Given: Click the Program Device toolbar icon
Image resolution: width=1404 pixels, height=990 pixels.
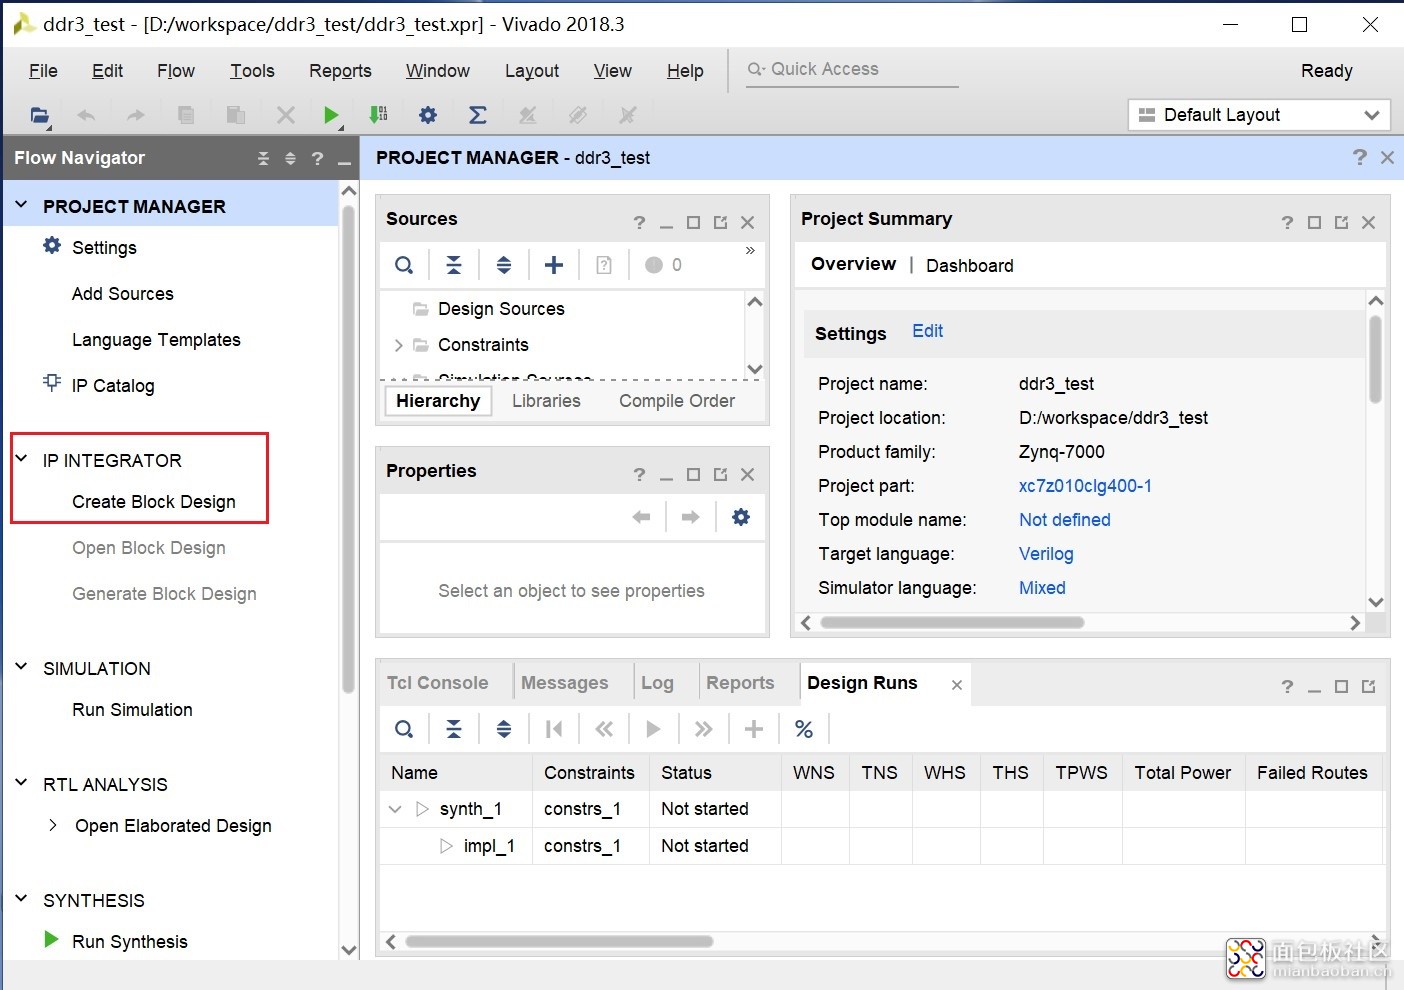Looking at the screenshot, I should click(x=378, y=115).
